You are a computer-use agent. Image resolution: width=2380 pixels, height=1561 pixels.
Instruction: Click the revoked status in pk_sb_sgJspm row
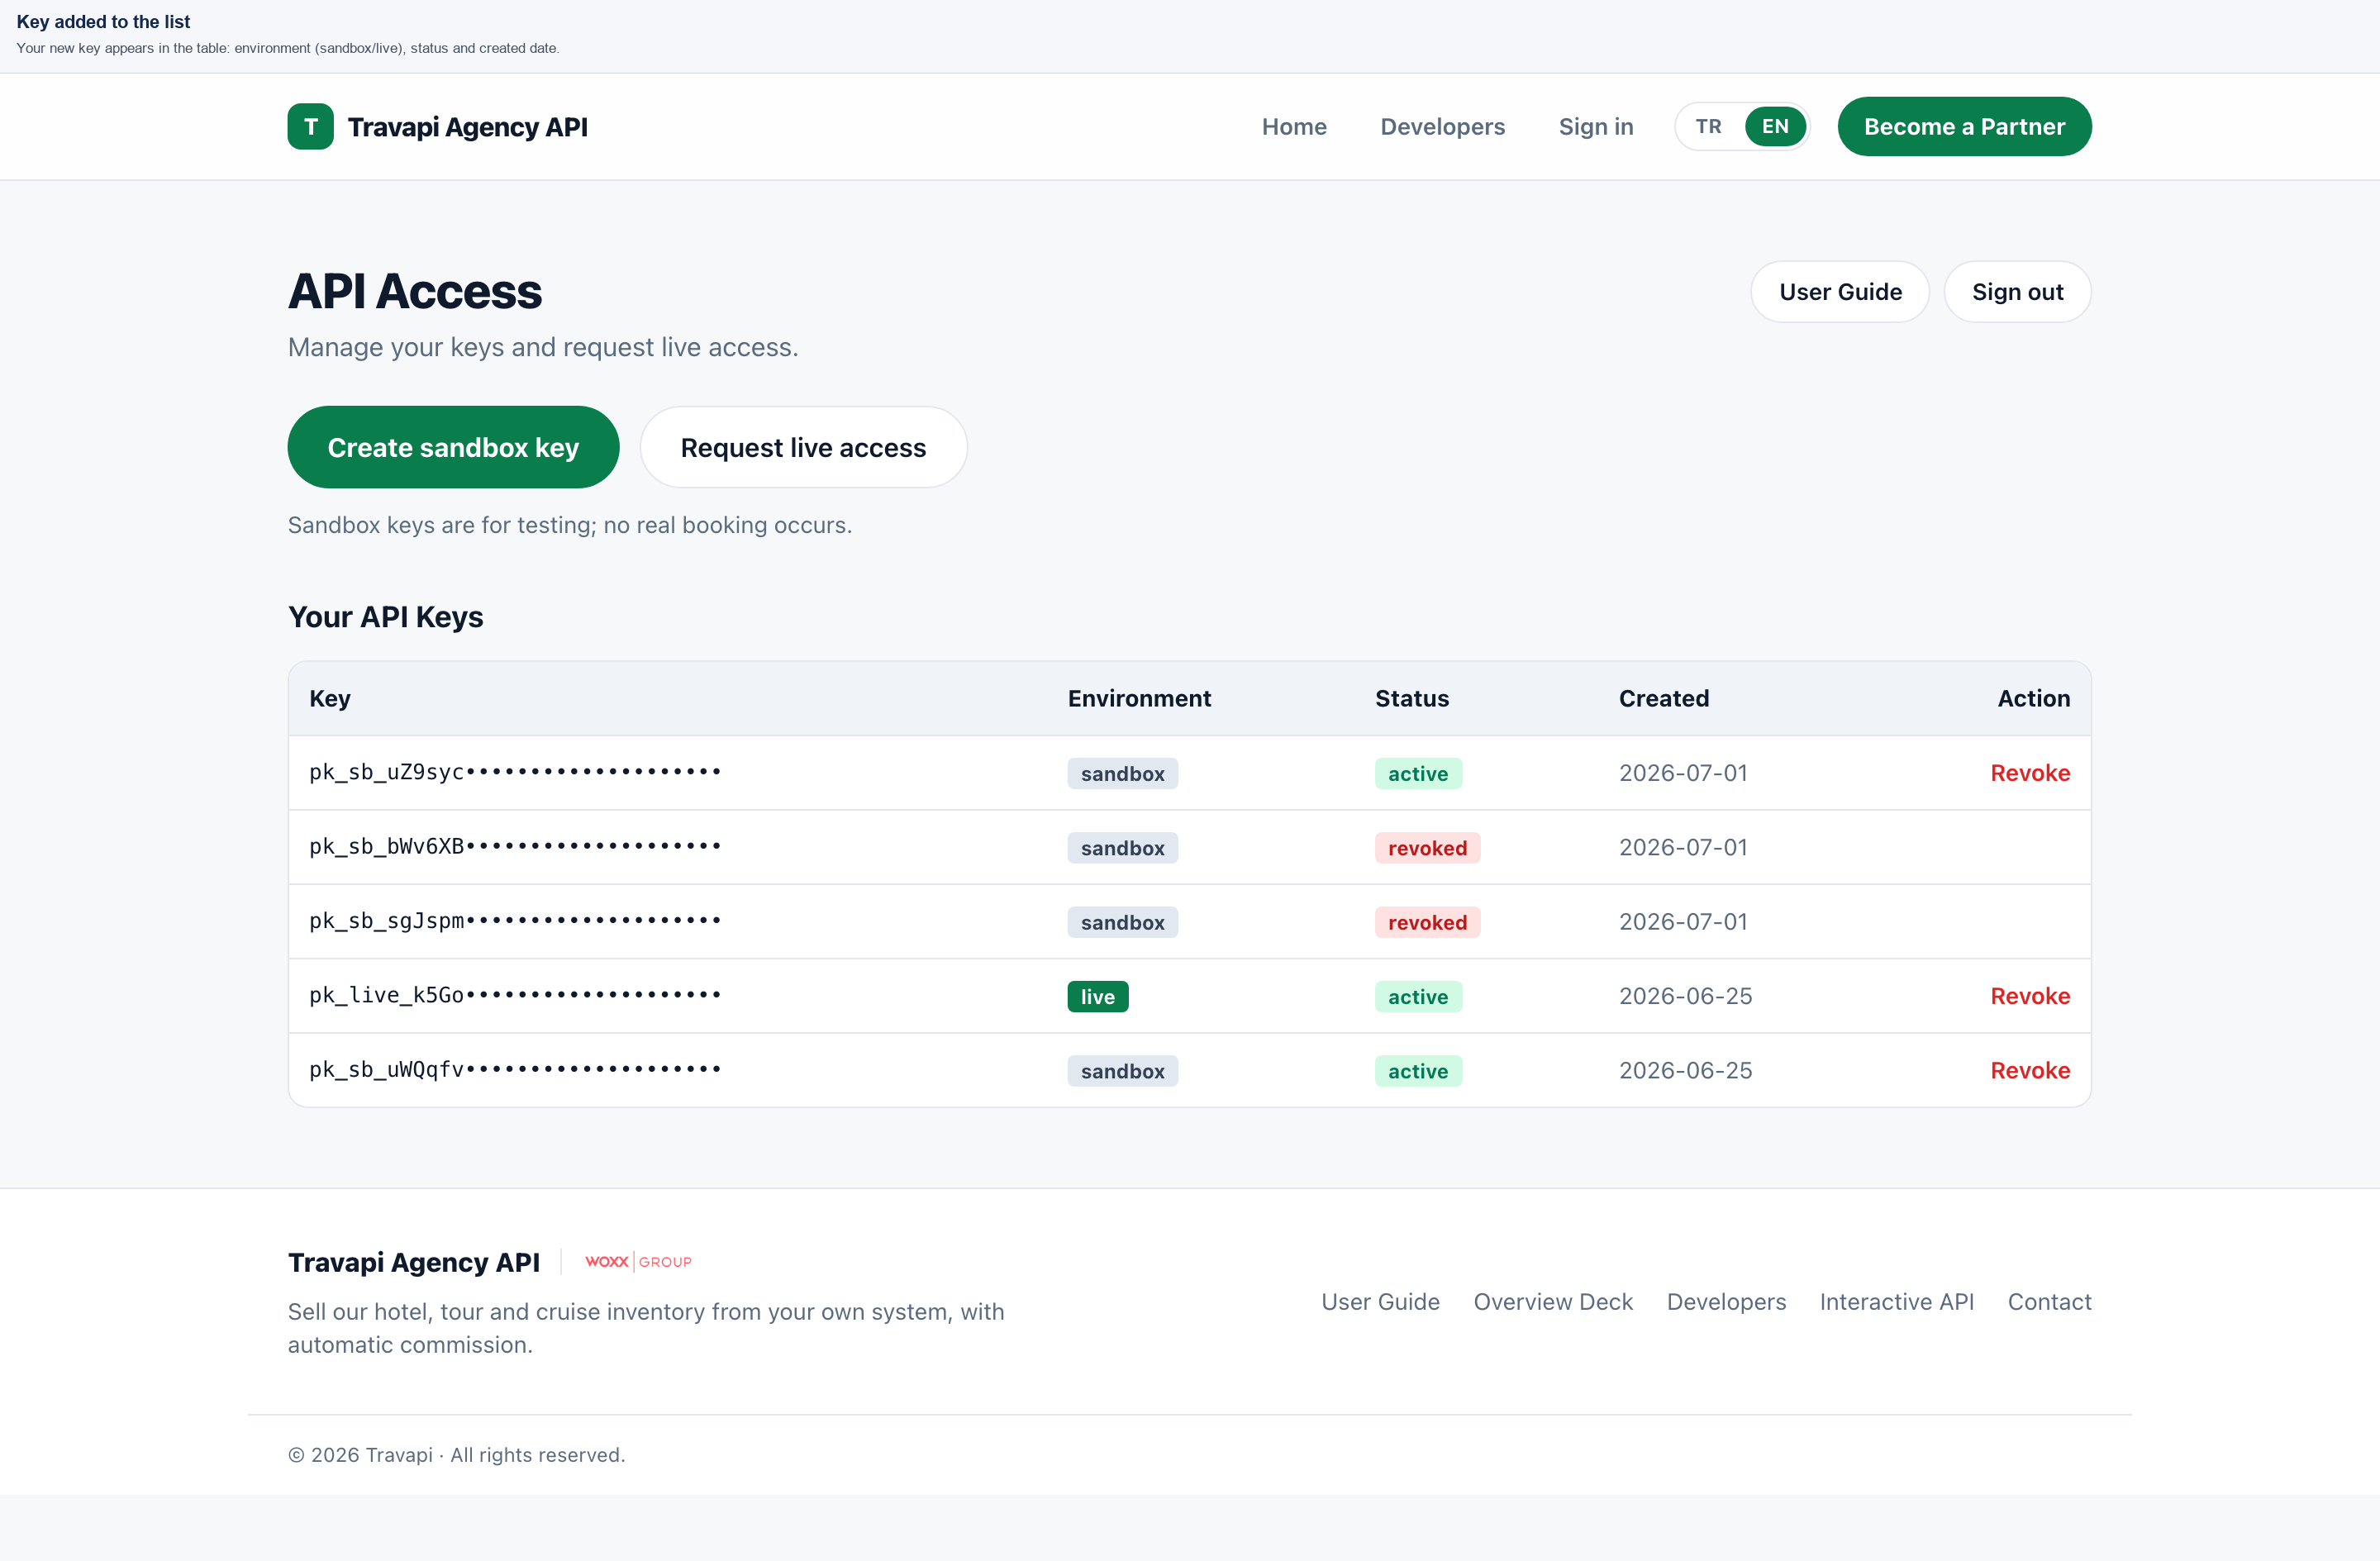click(1427, 922)
